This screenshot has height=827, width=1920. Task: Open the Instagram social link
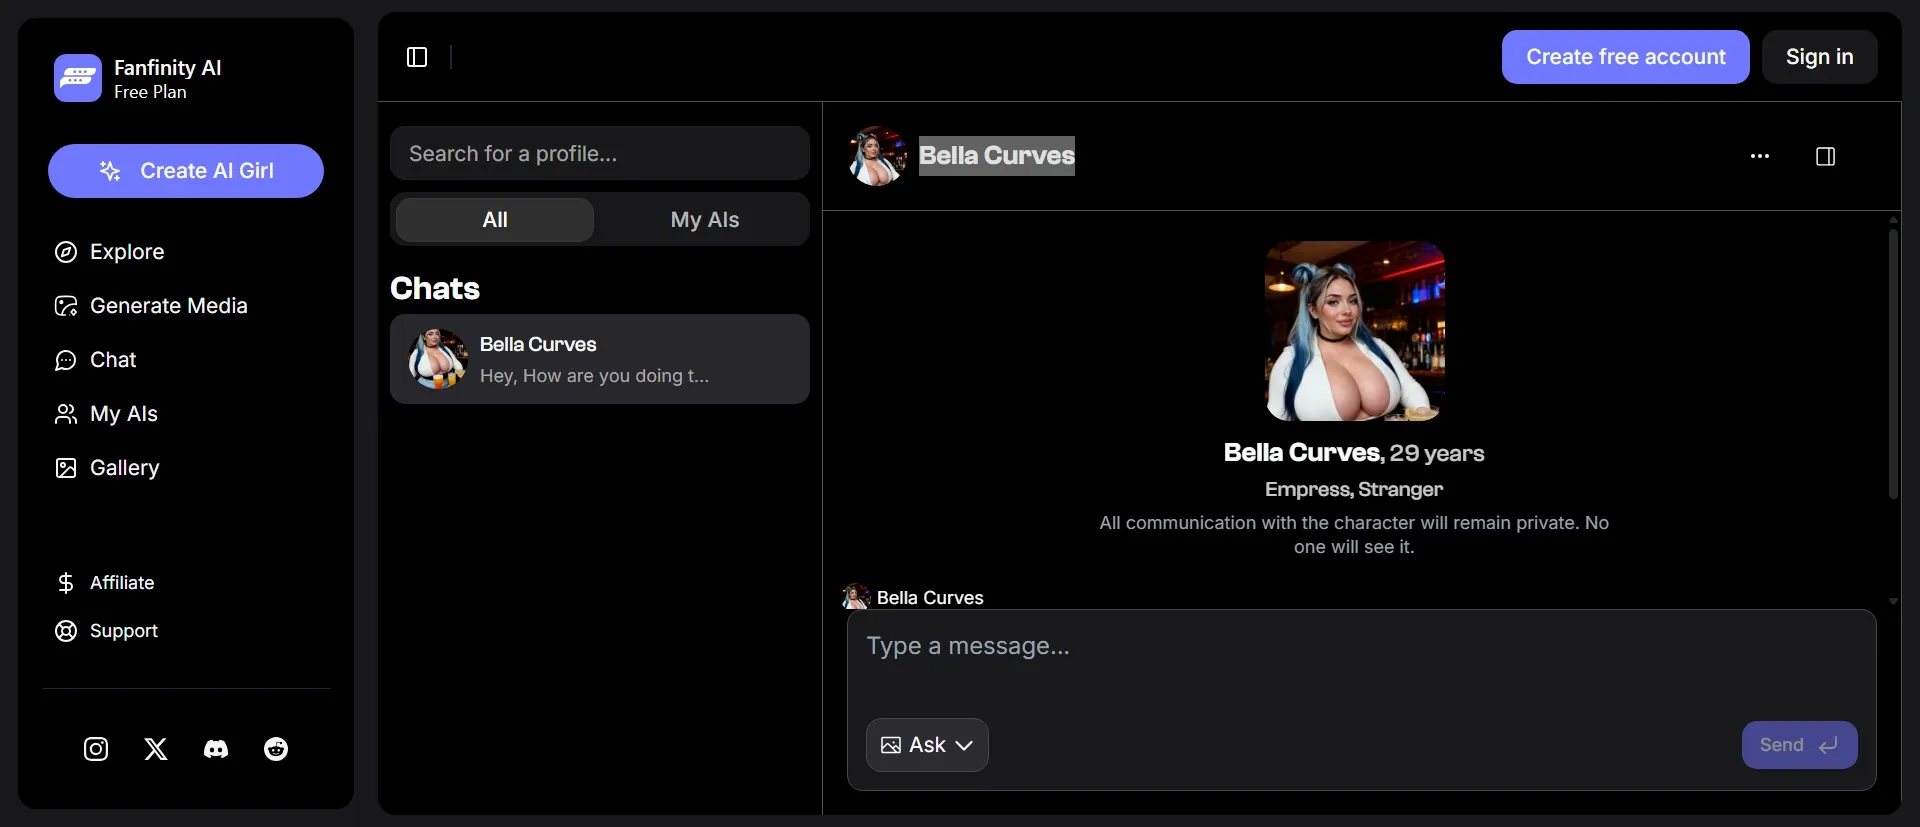96,749
